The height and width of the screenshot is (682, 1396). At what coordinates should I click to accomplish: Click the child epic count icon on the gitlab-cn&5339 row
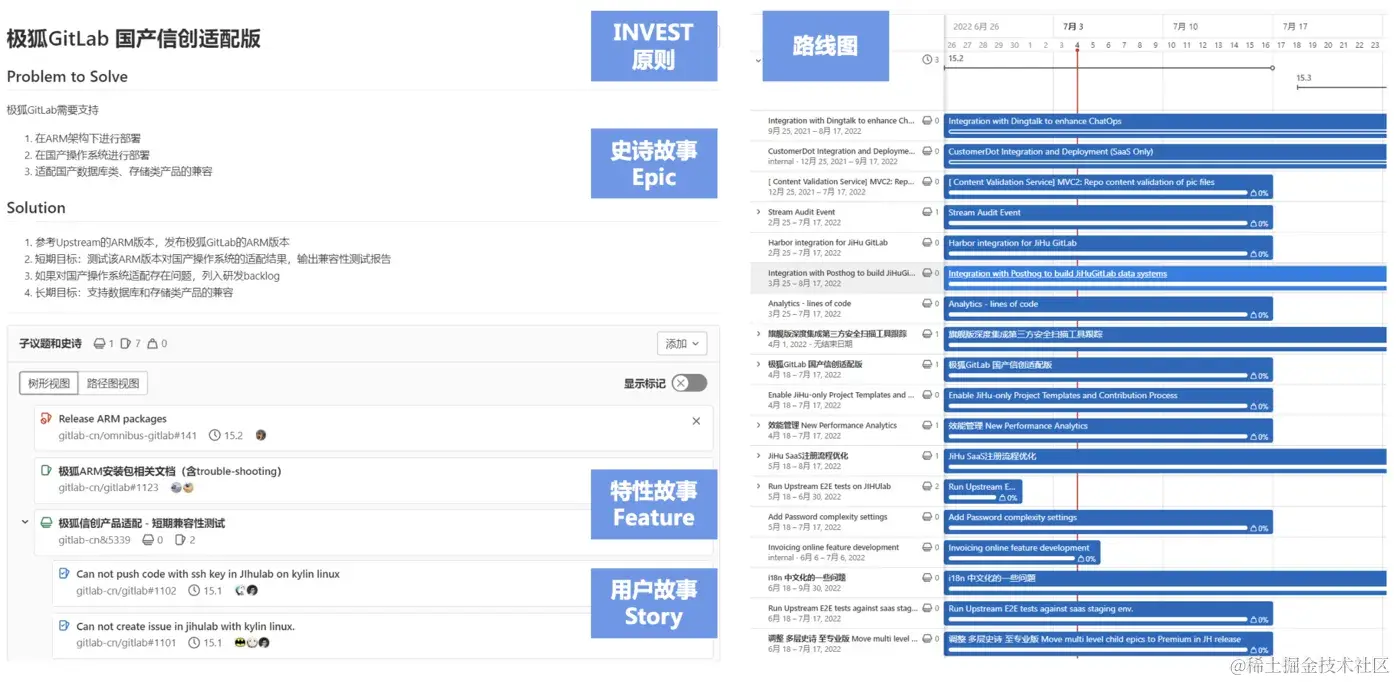pyautogui.click(x=148, y=540)
